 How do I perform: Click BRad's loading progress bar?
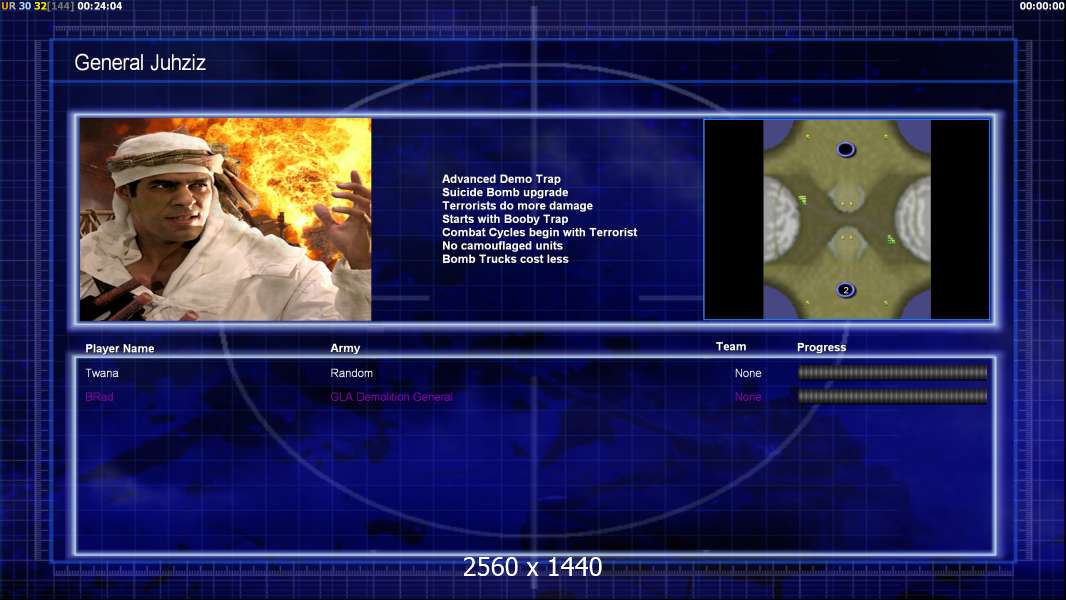(892, 397)
